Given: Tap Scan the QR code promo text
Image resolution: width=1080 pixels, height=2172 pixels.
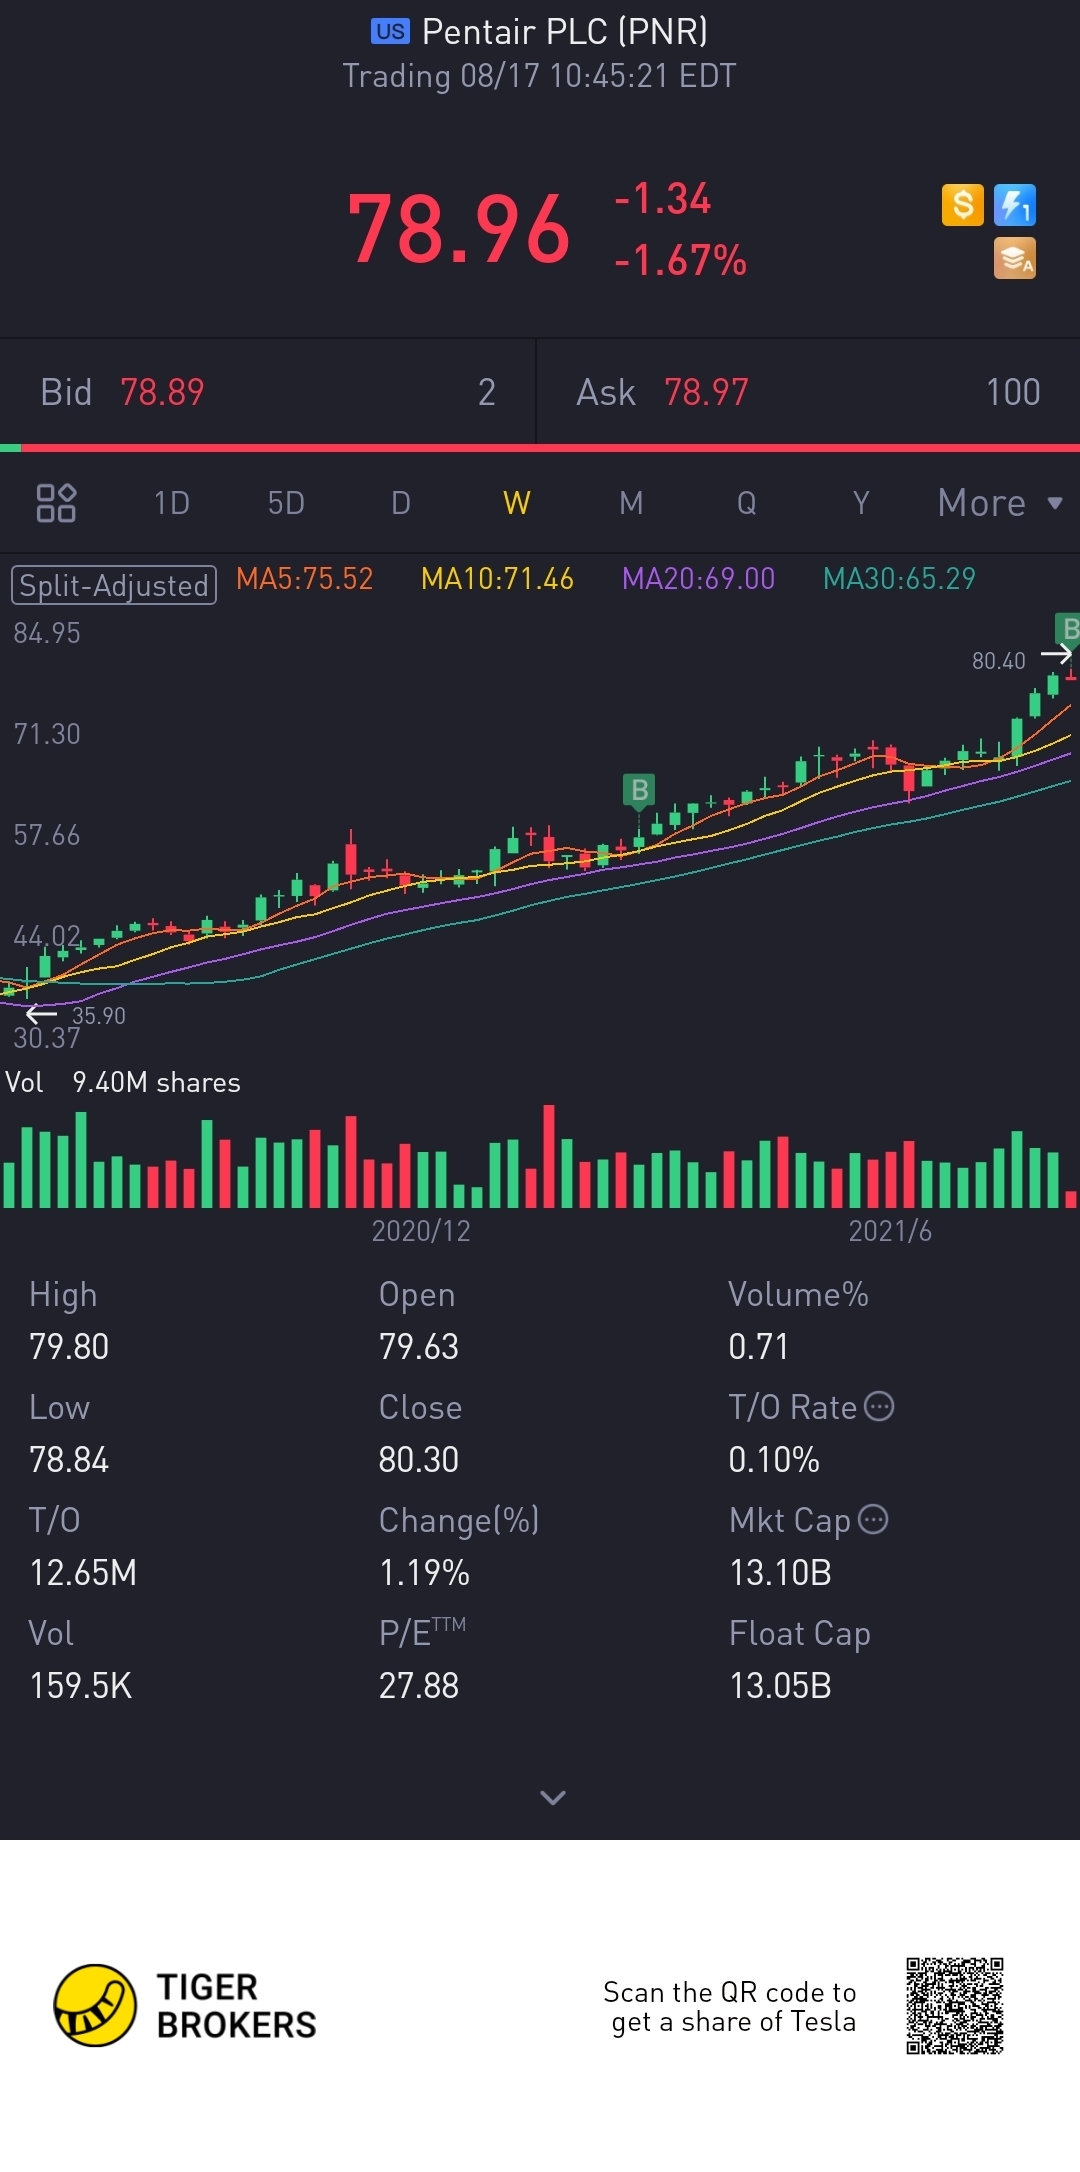Looking at the screenshot, I should [730, 2007].
